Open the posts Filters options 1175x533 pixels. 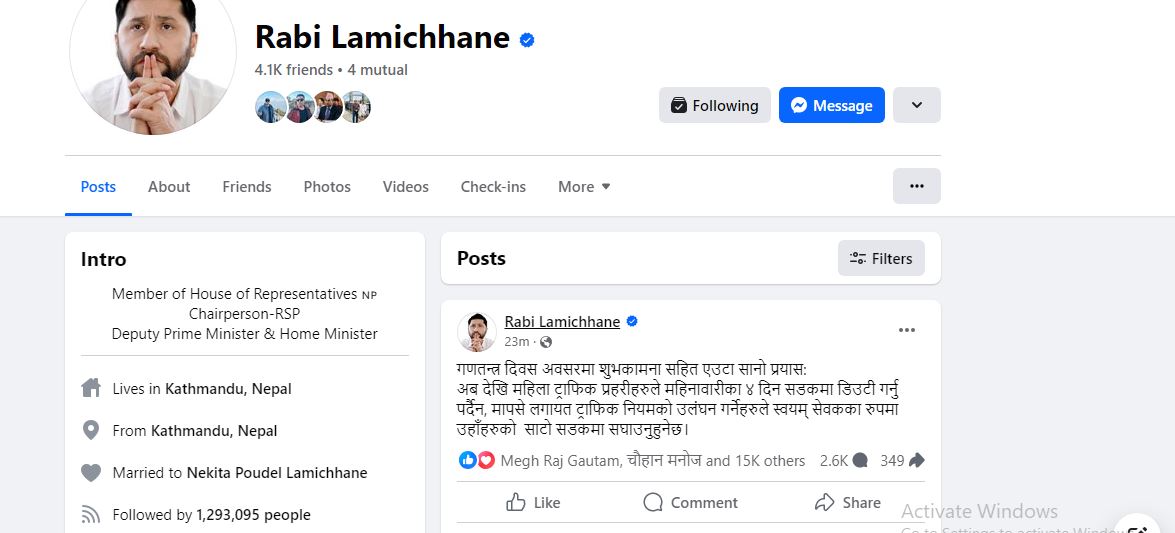881,258
